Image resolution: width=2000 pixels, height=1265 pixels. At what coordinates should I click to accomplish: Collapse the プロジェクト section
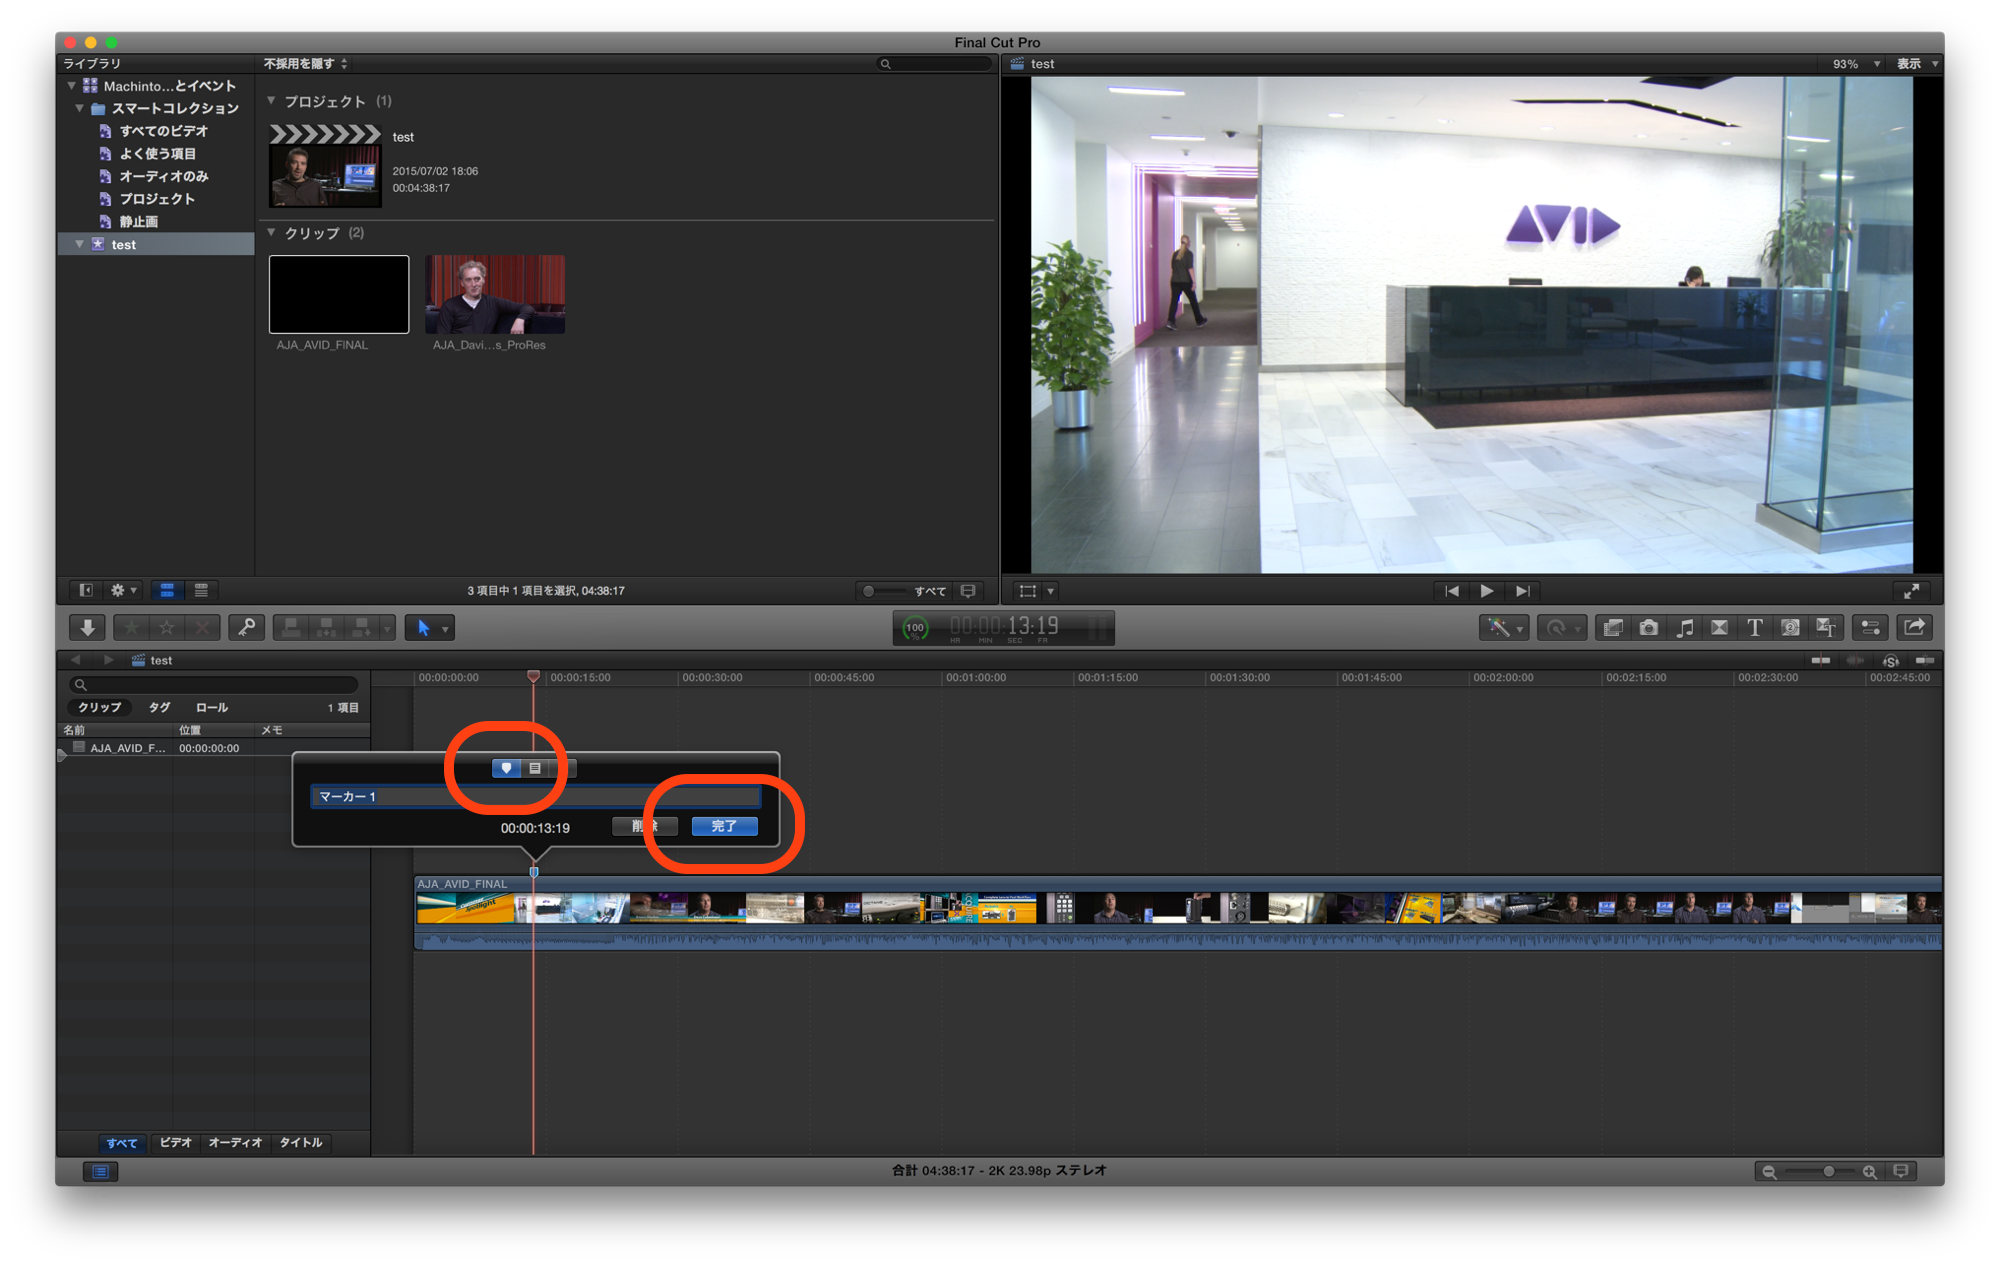click(271, 101)
